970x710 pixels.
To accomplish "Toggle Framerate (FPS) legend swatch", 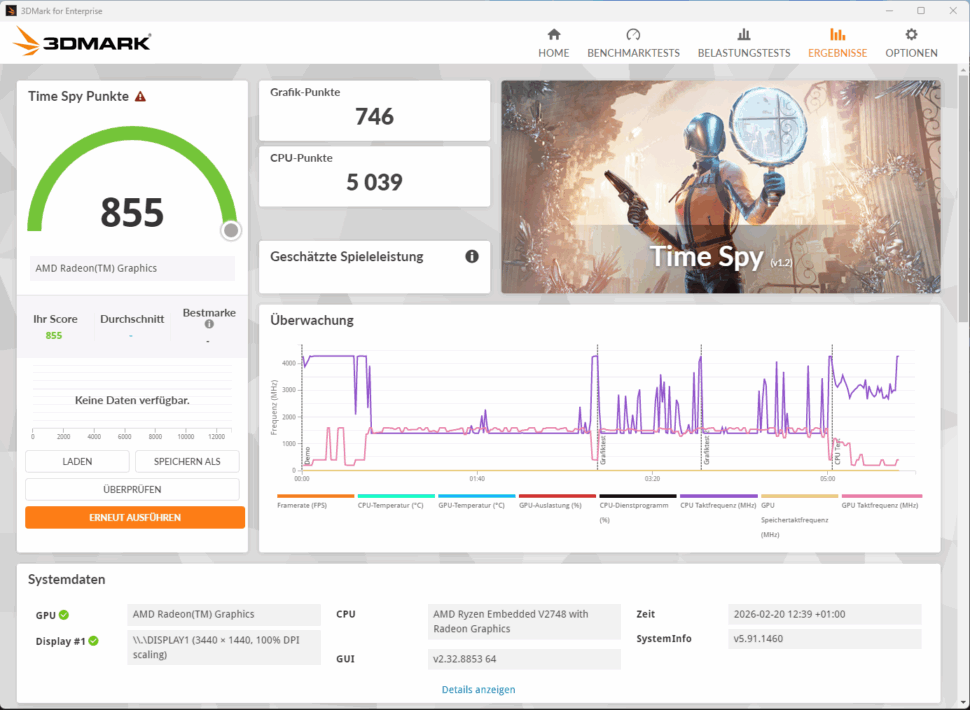I will [x=315, y=496].
